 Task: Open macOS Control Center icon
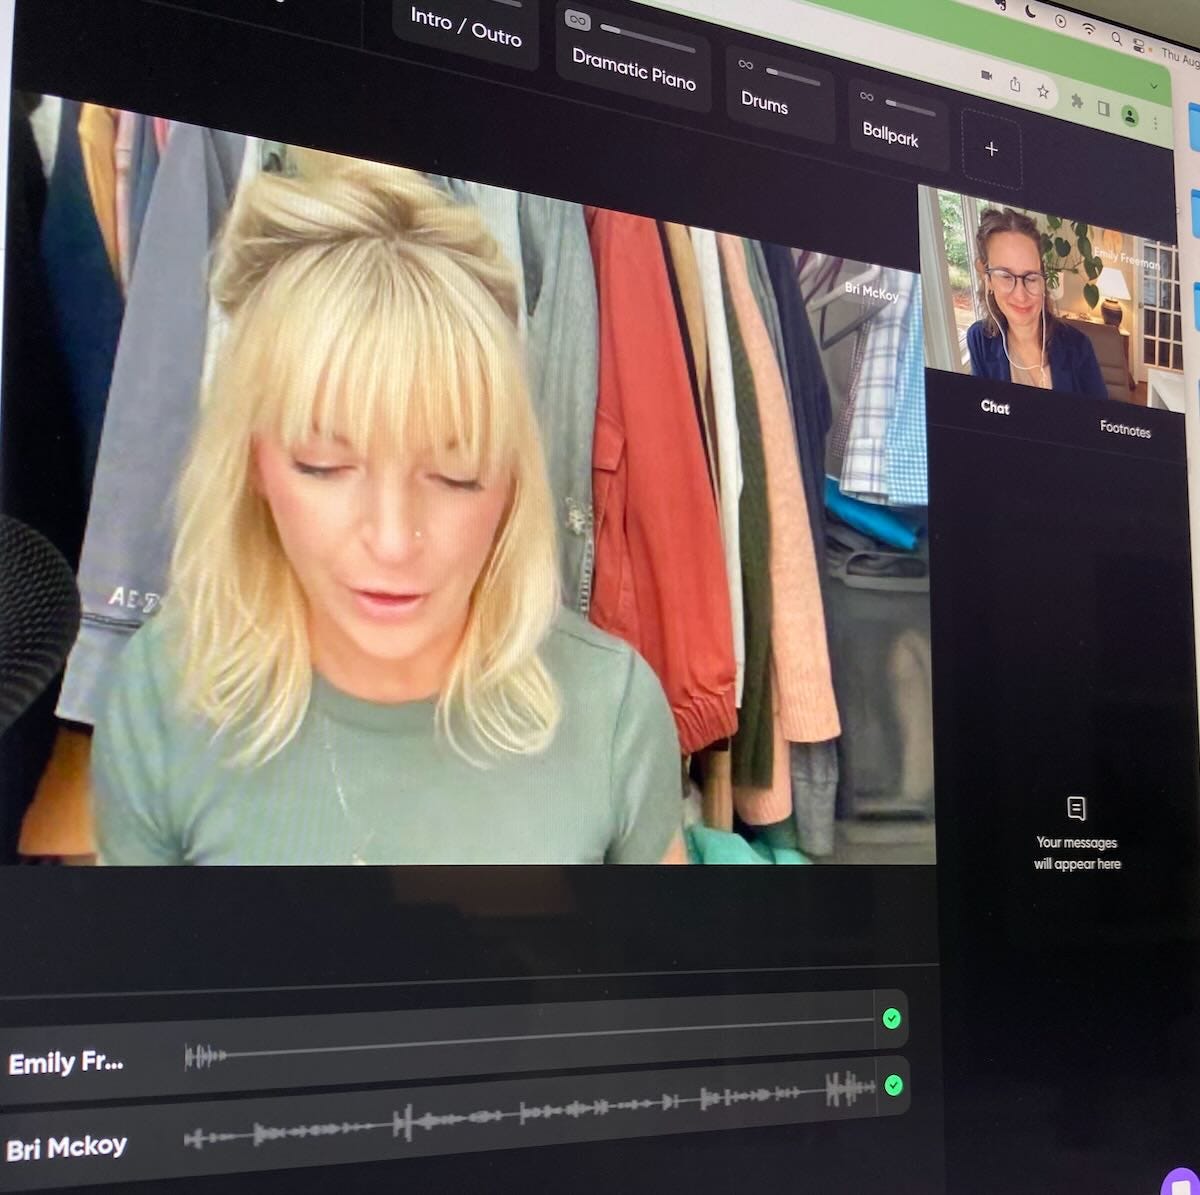1139,44
